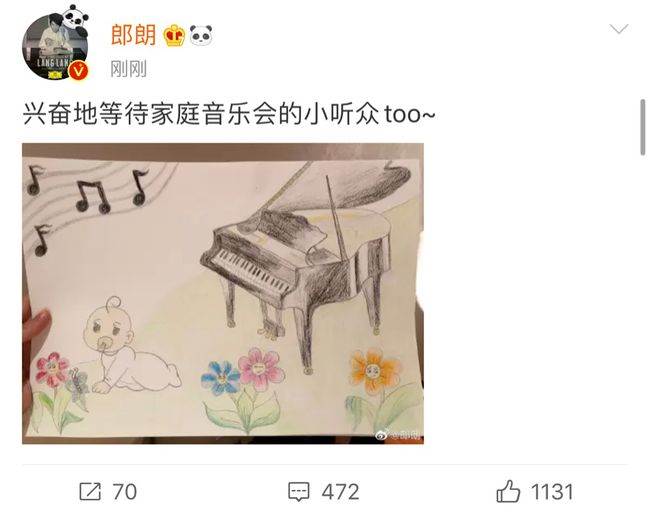650x513 pixels.
Task: Tap the panda emoji beside the username
Action: click(x=201, y=35)
